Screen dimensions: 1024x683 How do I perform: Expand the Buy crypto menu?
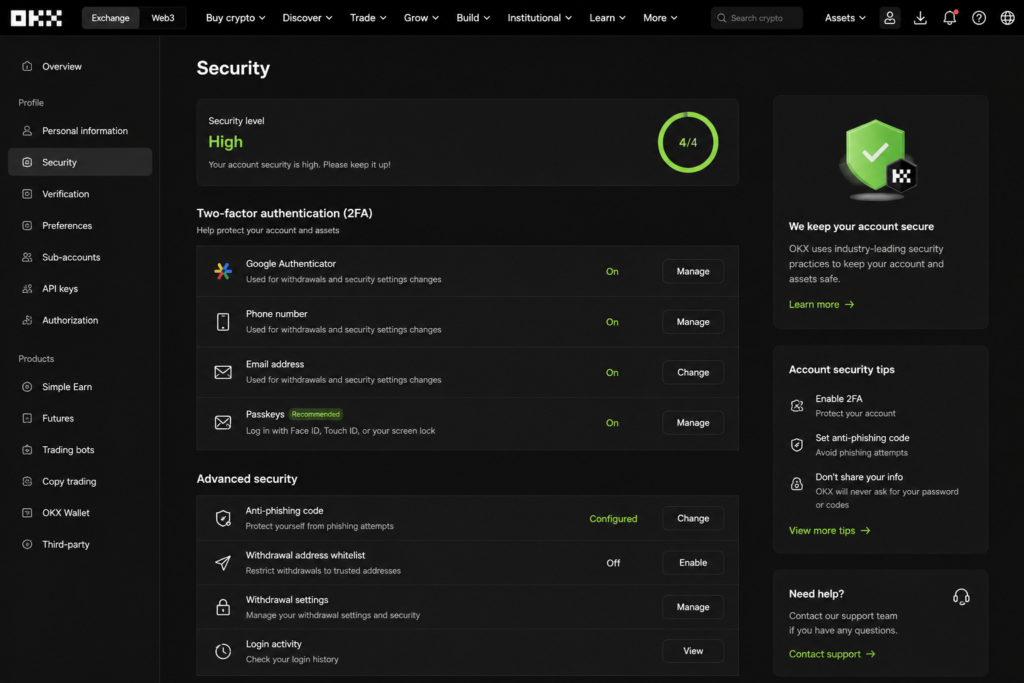point(236,18)
